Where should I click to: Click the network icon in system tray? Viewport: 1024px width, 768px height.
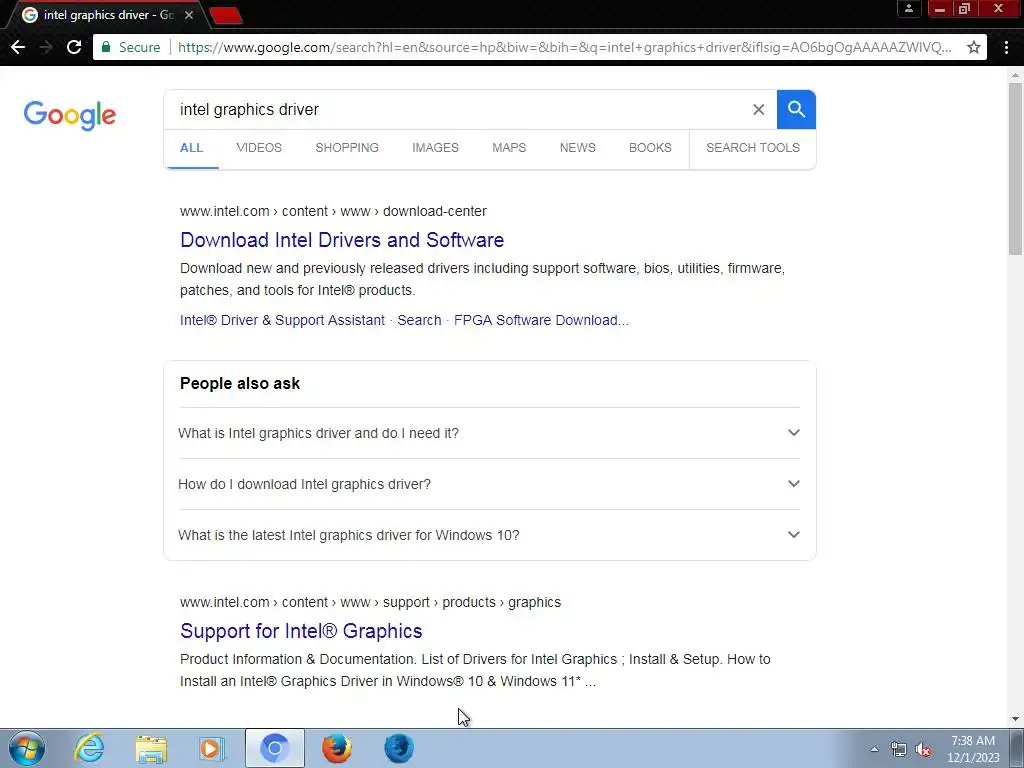(899, 749)
